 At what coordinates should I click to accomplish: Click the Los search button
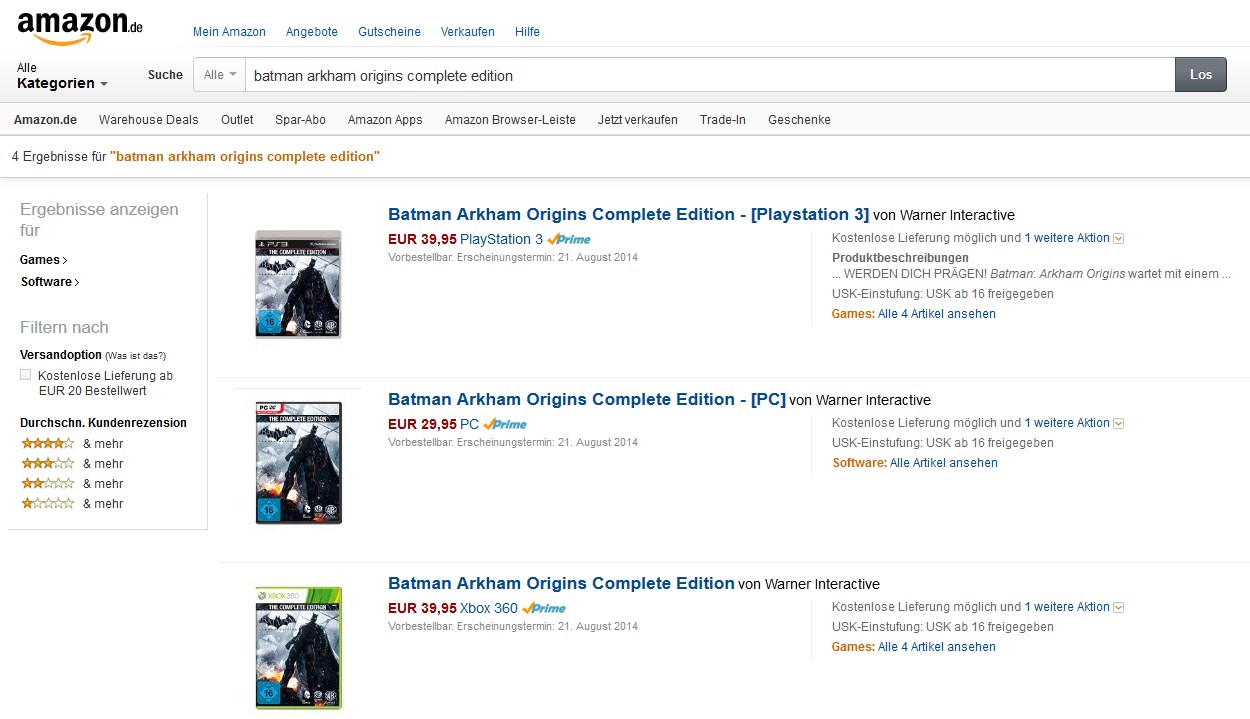tap(1201, 75)
